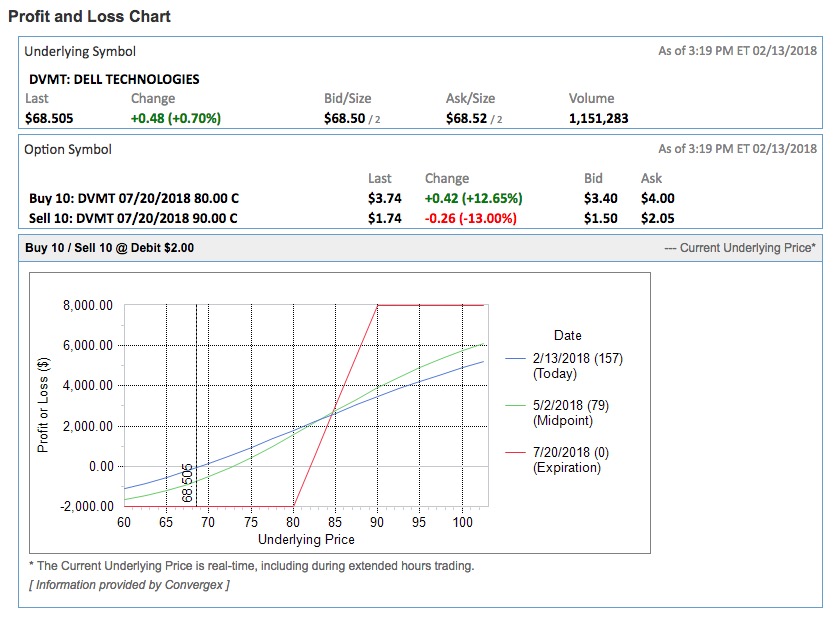
Task: Select the '7/20/2018 (0) (Expiration)' legend entry
Action: (558, 459)
